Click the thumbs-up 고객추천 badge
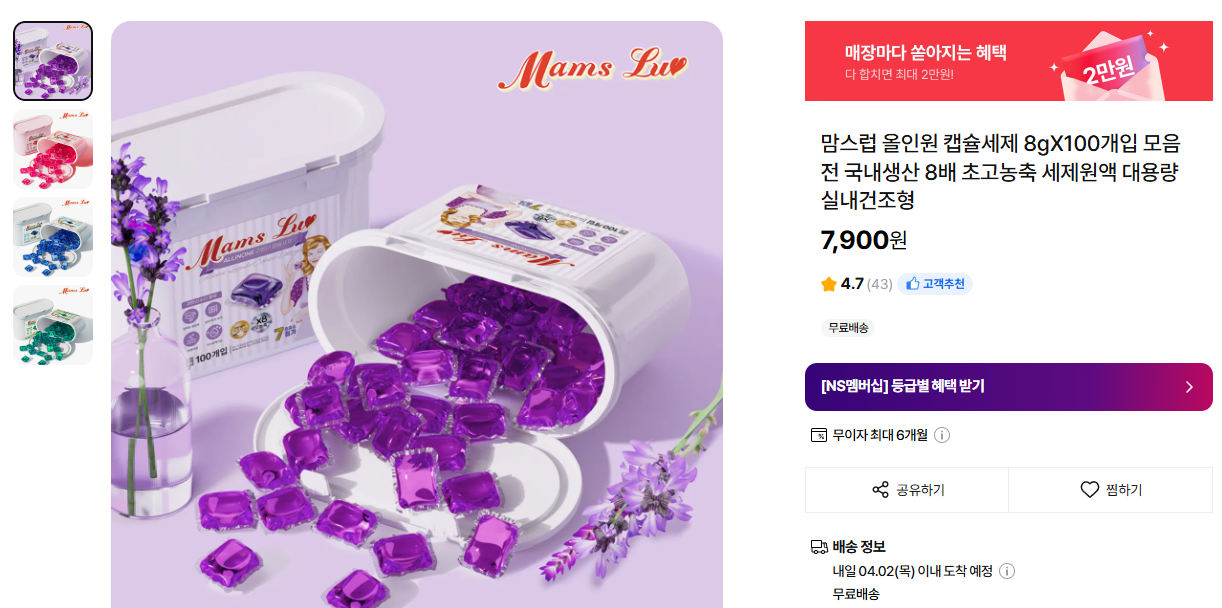The height and width of the screenshot is (608, 1222). point(935,284)
